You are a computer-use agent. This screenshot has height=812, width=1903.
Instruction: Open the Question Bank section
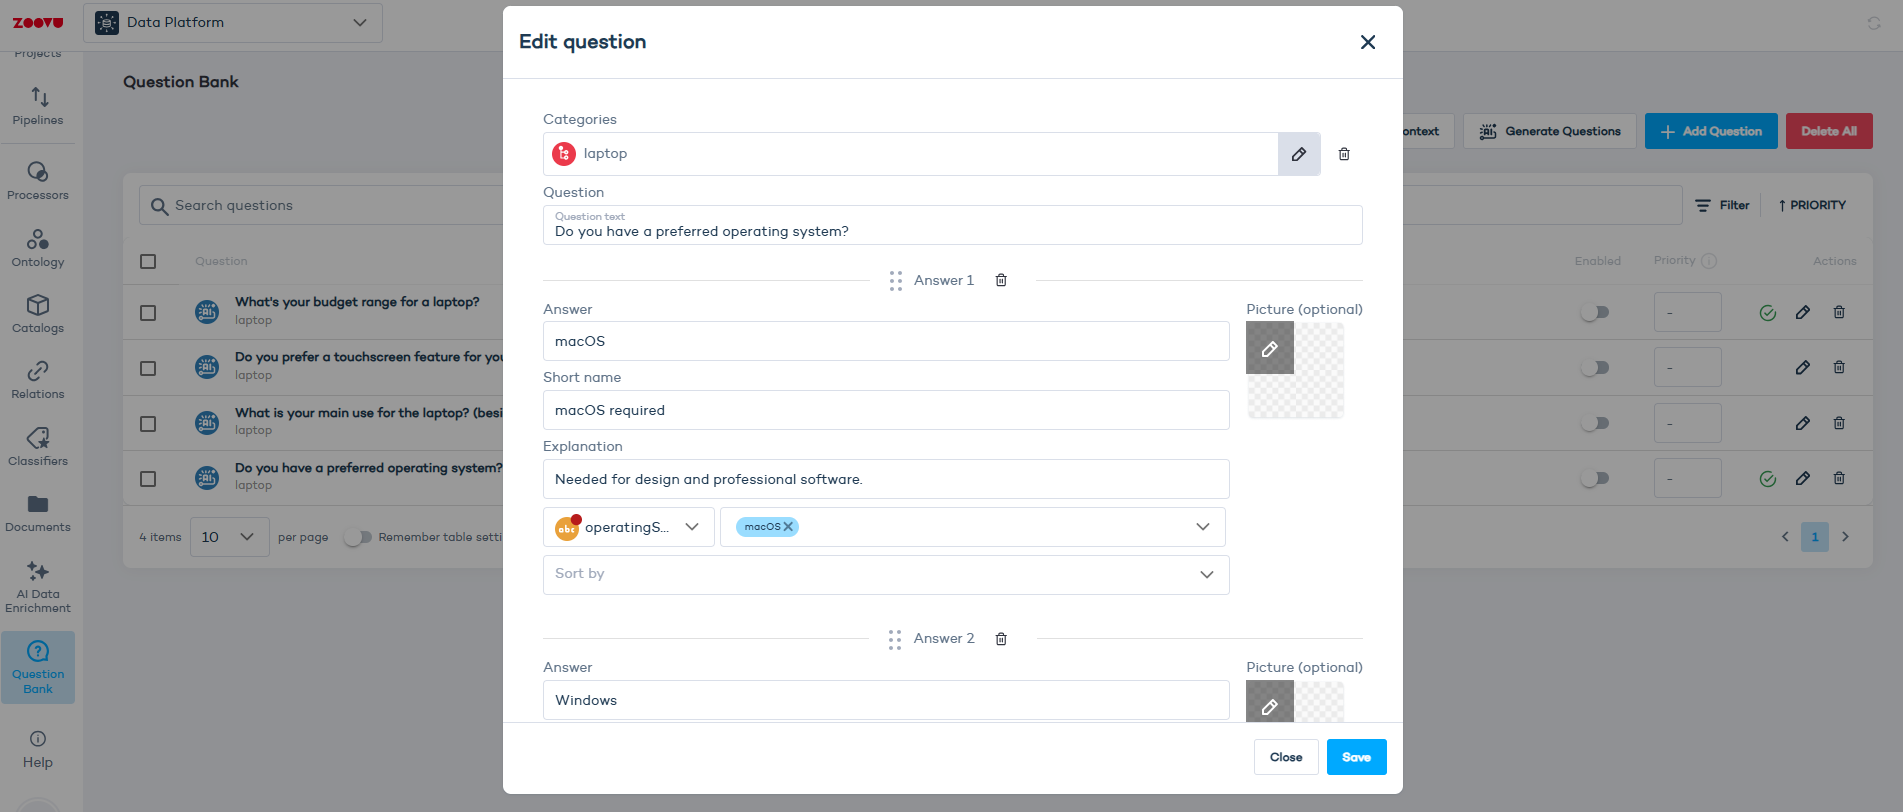point(37,666)
